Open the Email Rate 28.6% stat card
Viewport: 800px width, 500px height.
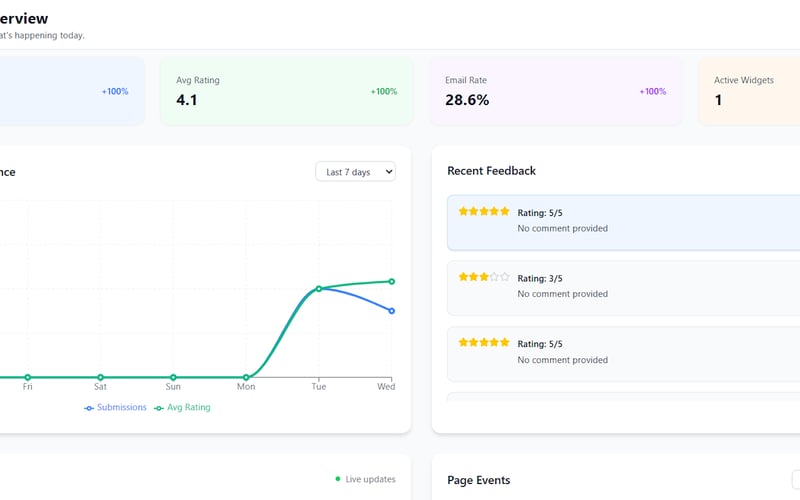[x=556, y=91]
